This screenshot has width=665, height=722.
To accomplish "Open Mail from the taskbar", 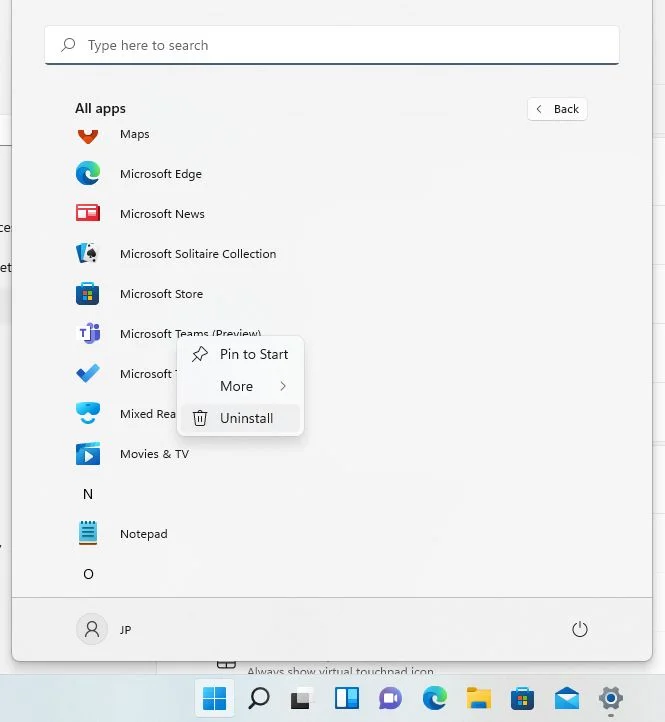I will (567, 699).
